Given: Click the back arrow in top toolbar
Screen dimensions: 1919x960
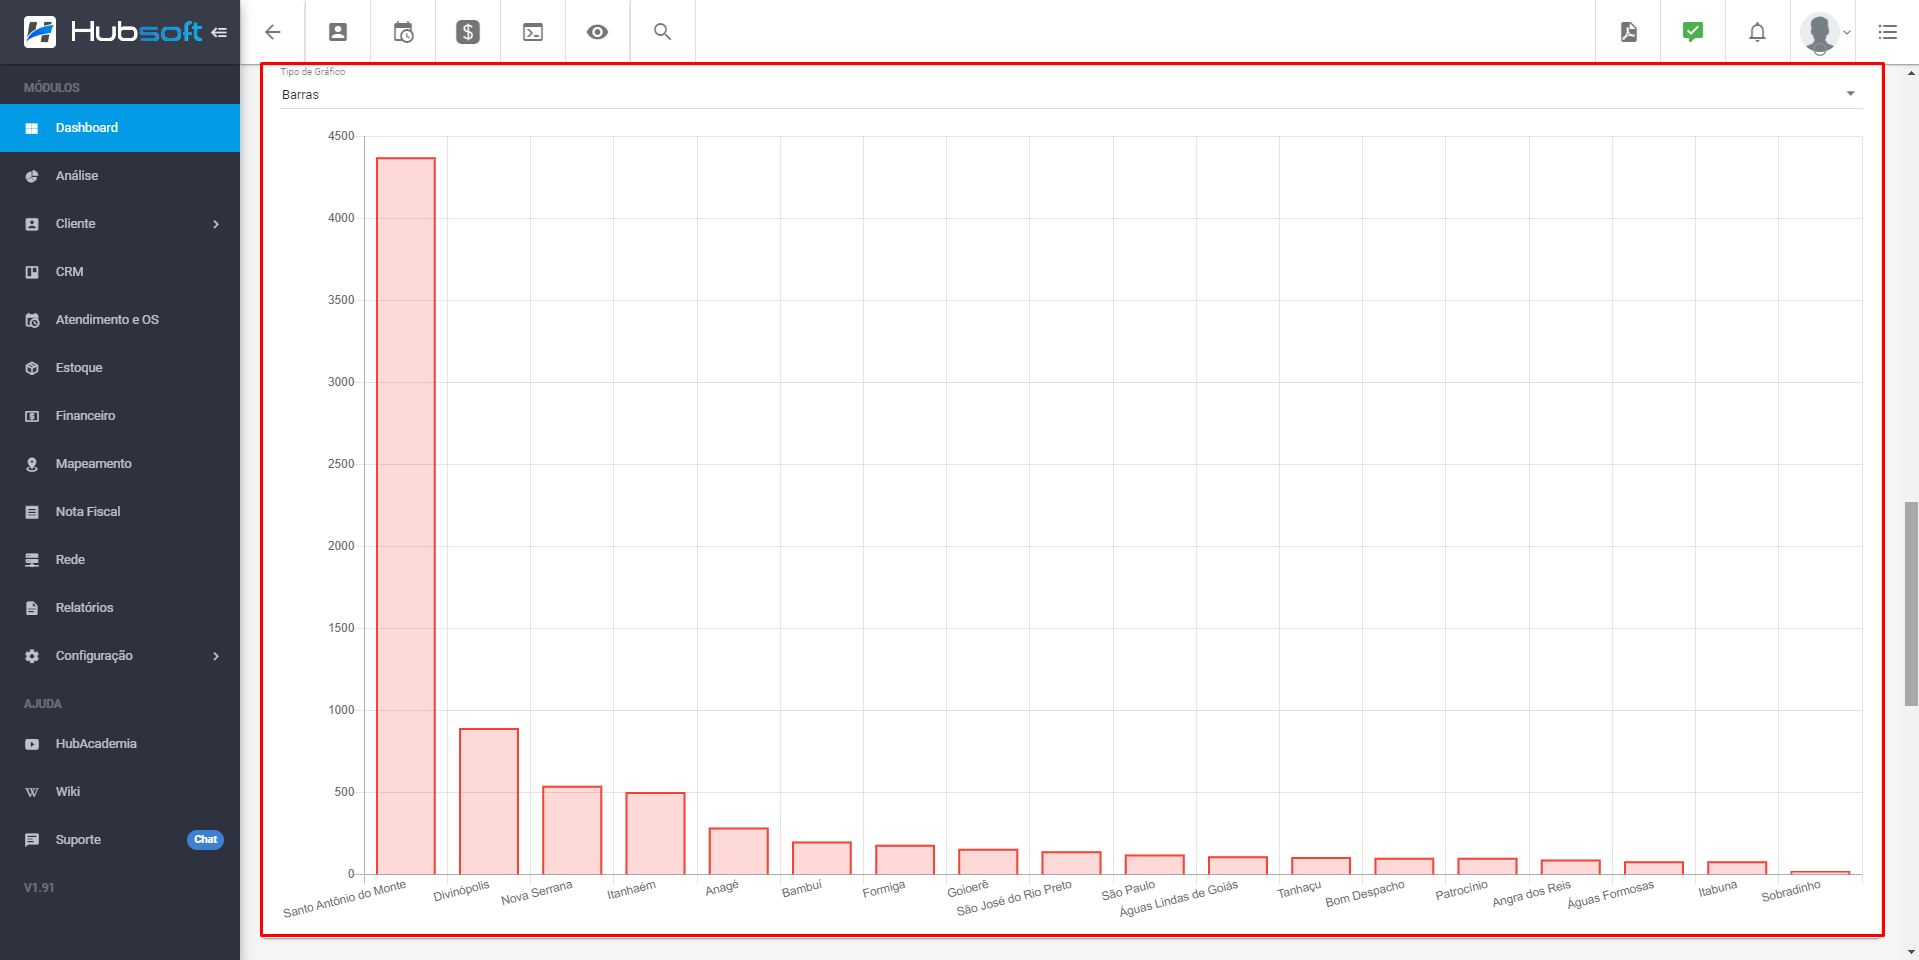Looking at the screenshot, I should (272, 32).
